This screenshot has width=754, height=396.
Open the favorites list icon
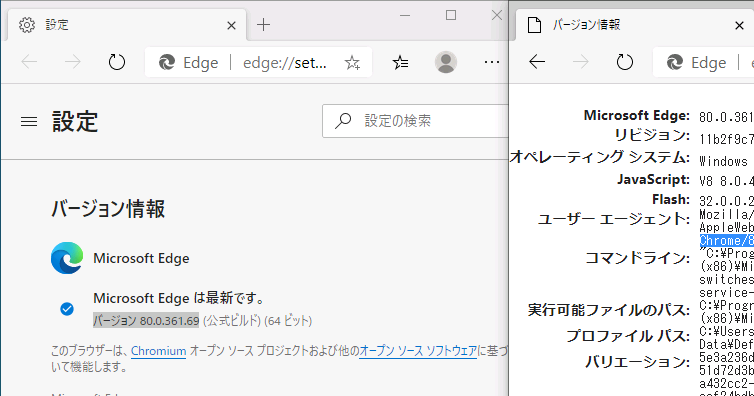coord(400,62)
